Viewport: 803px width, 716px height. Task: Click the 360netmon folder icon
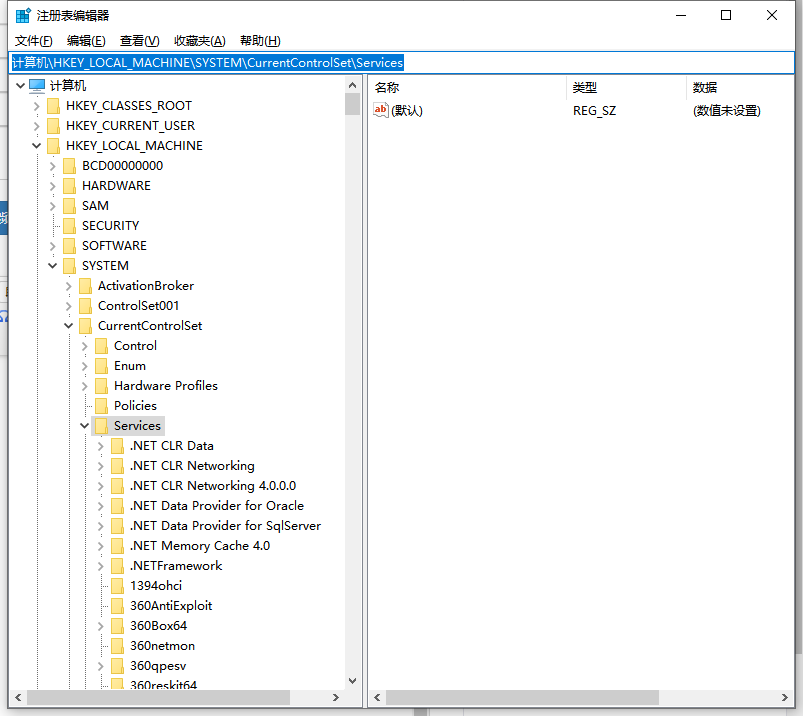coord(117,646)
